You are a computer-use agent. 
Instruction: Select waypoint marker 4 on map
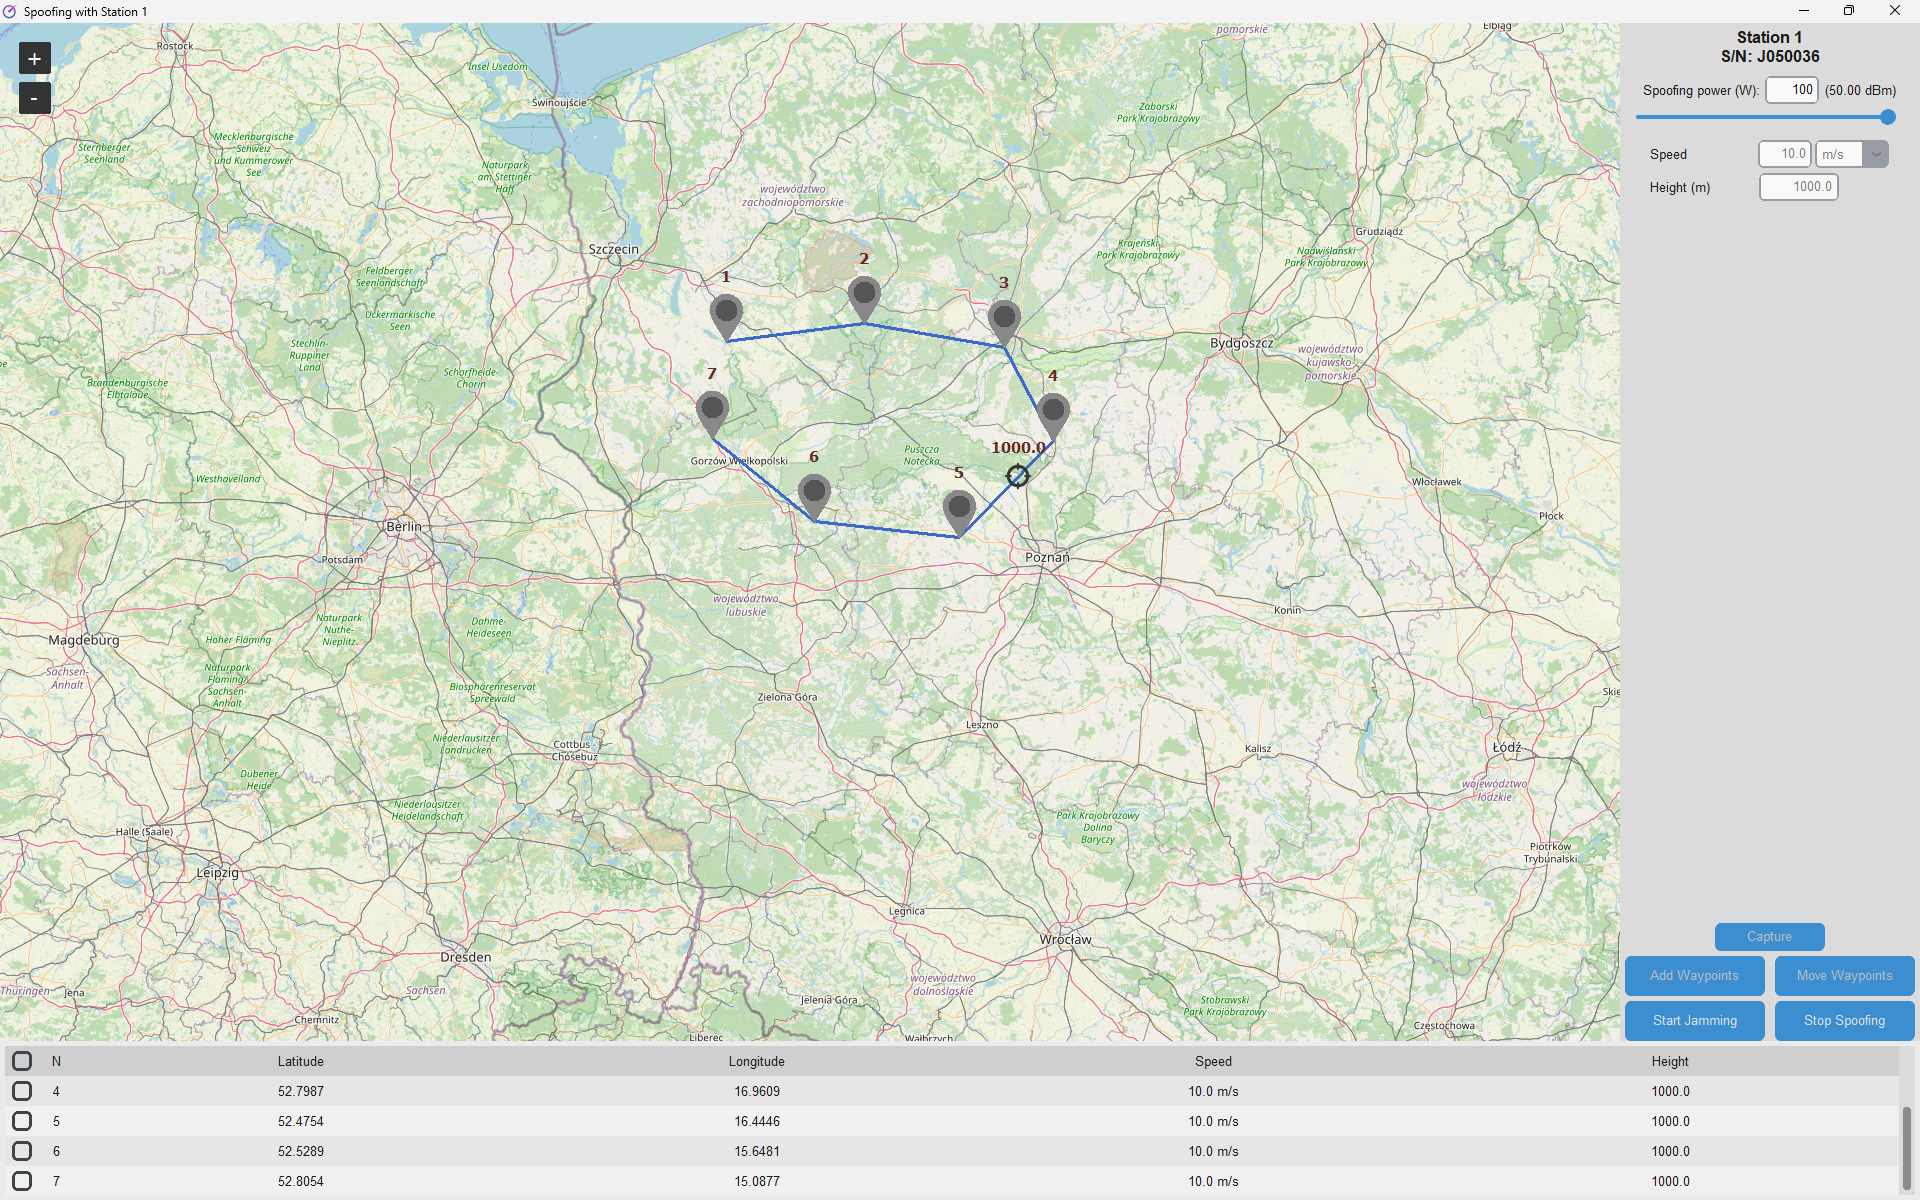[1053, 416]
